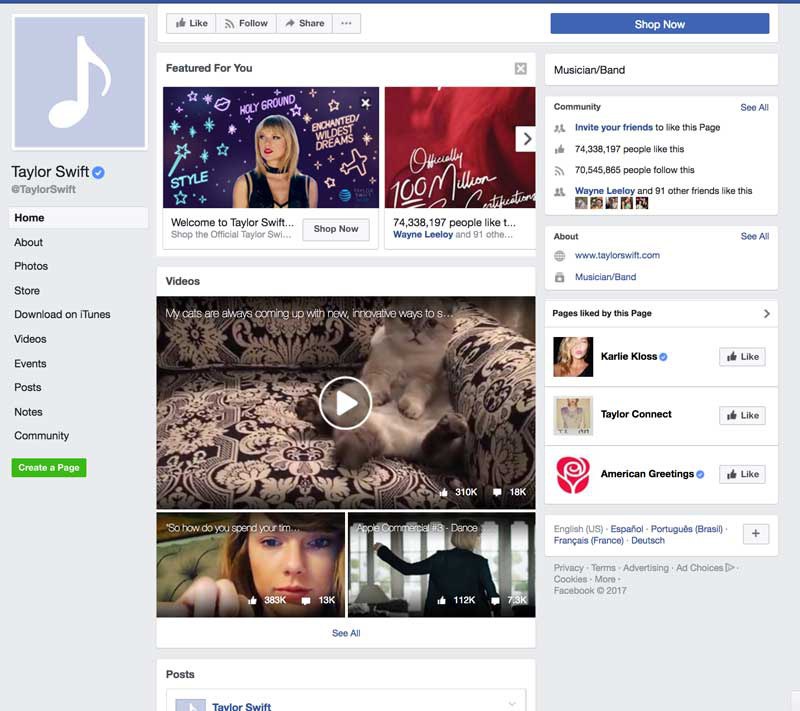800x711 pixels.
Task: Click the comment icon showing 13K
Action: pos(306,601)
